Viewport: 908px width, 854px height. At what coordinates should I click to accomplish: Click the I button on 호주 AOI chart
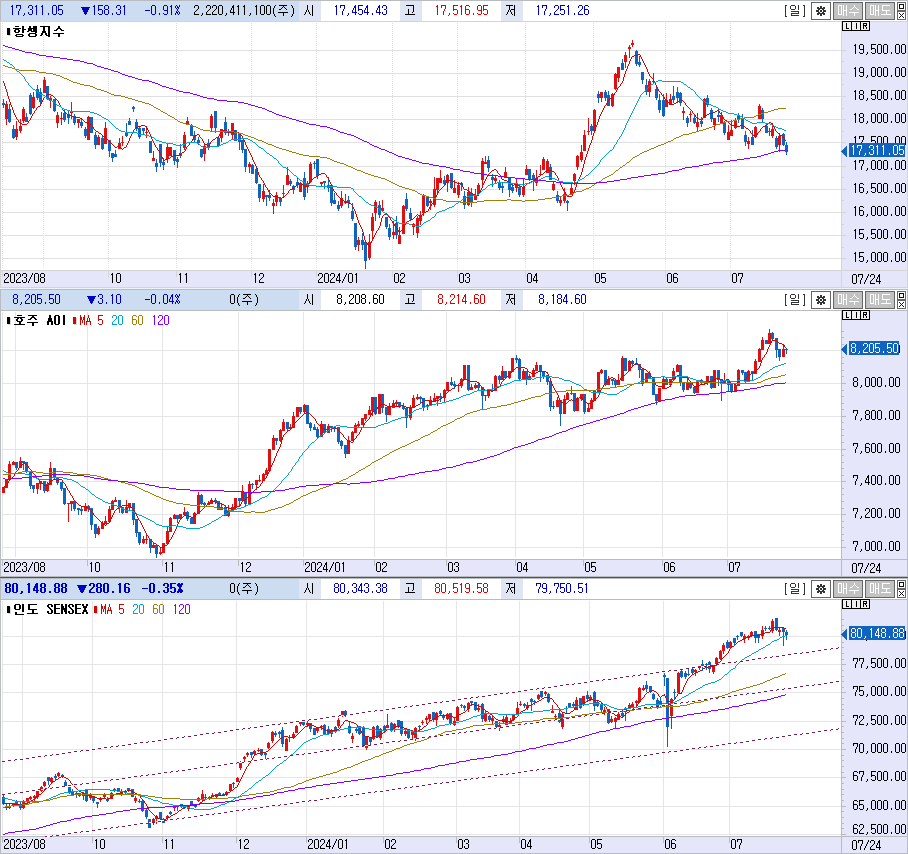point(855,315)
